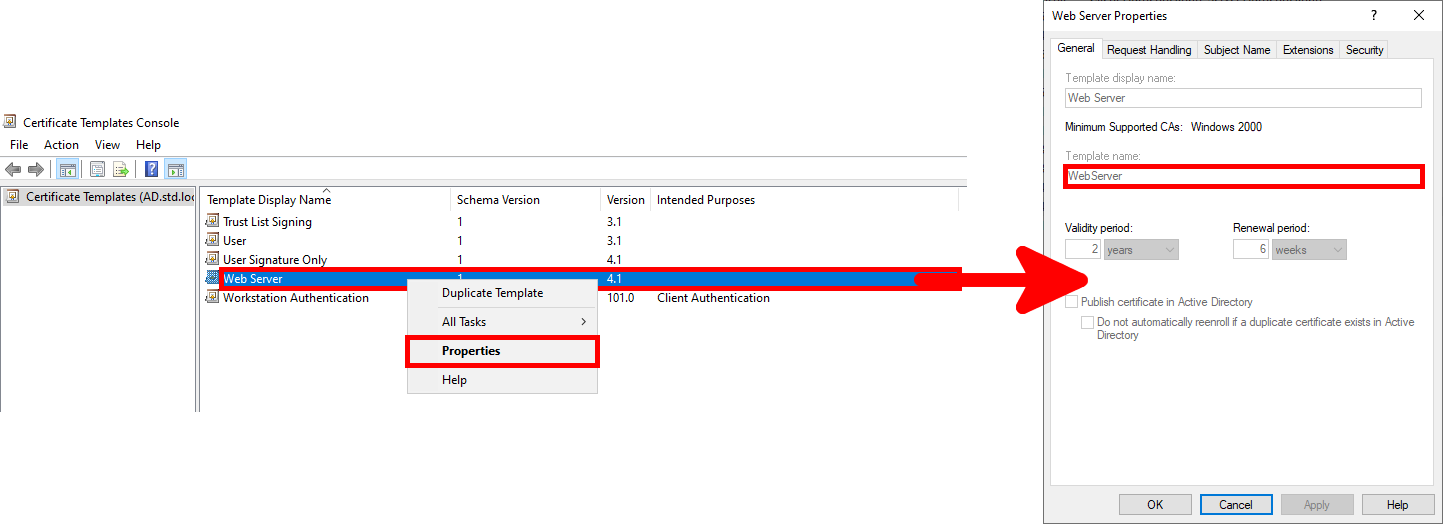Select the Workstation Authentication row text
This screenshot has width=1443, height=524.
[296, 298]
